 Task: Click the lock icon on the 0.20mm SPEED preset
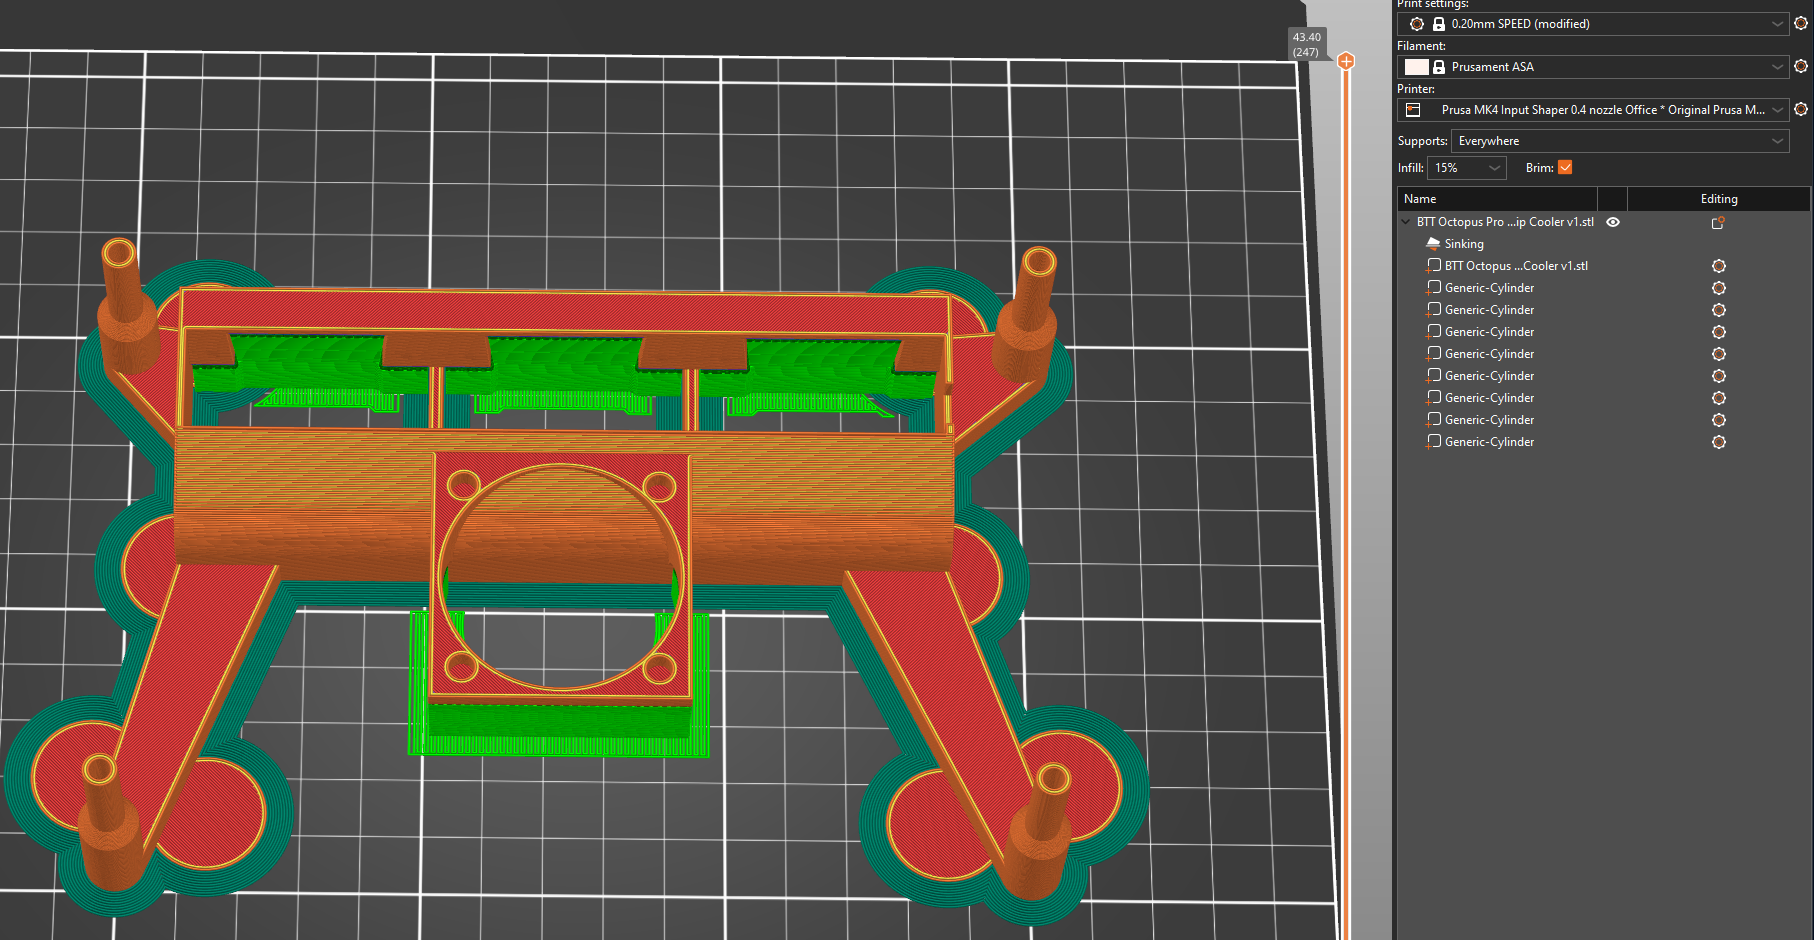click(1440, 23)
